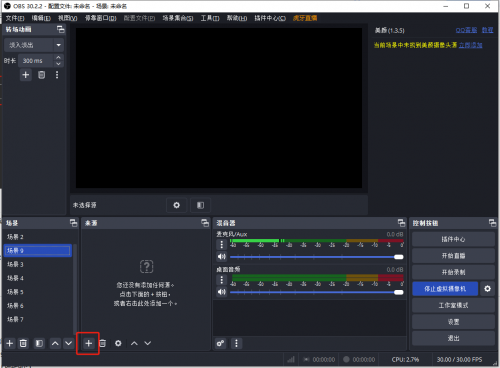500x368 pixels.
Task: Open mixer three-dot menu at panel bottom
Action: click(236, 343)
